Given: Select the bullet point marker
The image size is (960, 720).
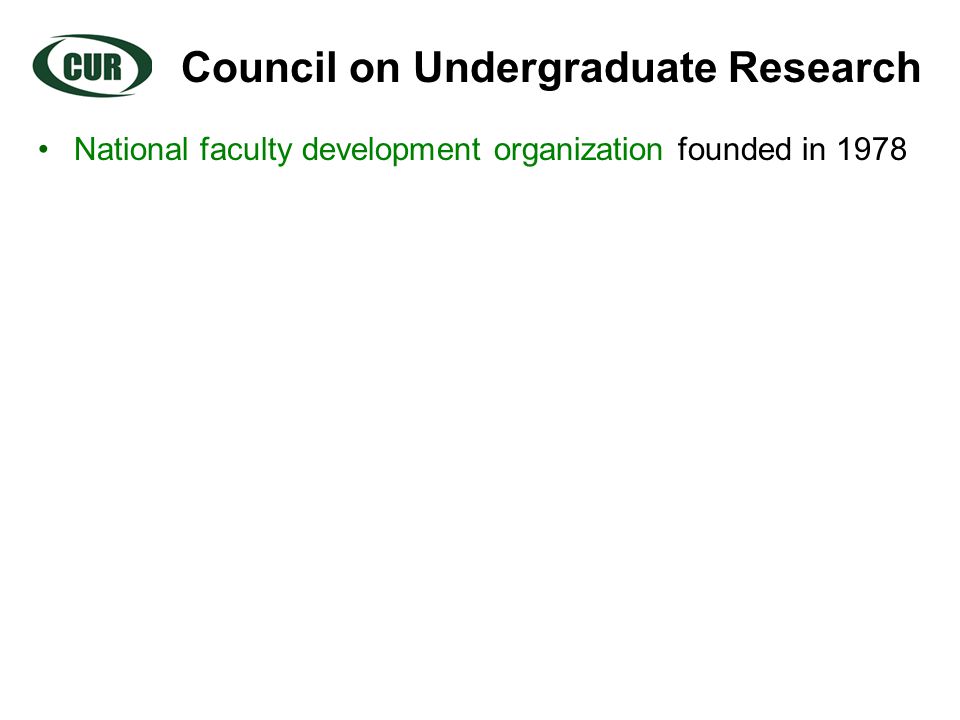Looking at the screenshot, I should pyautogui.click(x=43, y=149).
